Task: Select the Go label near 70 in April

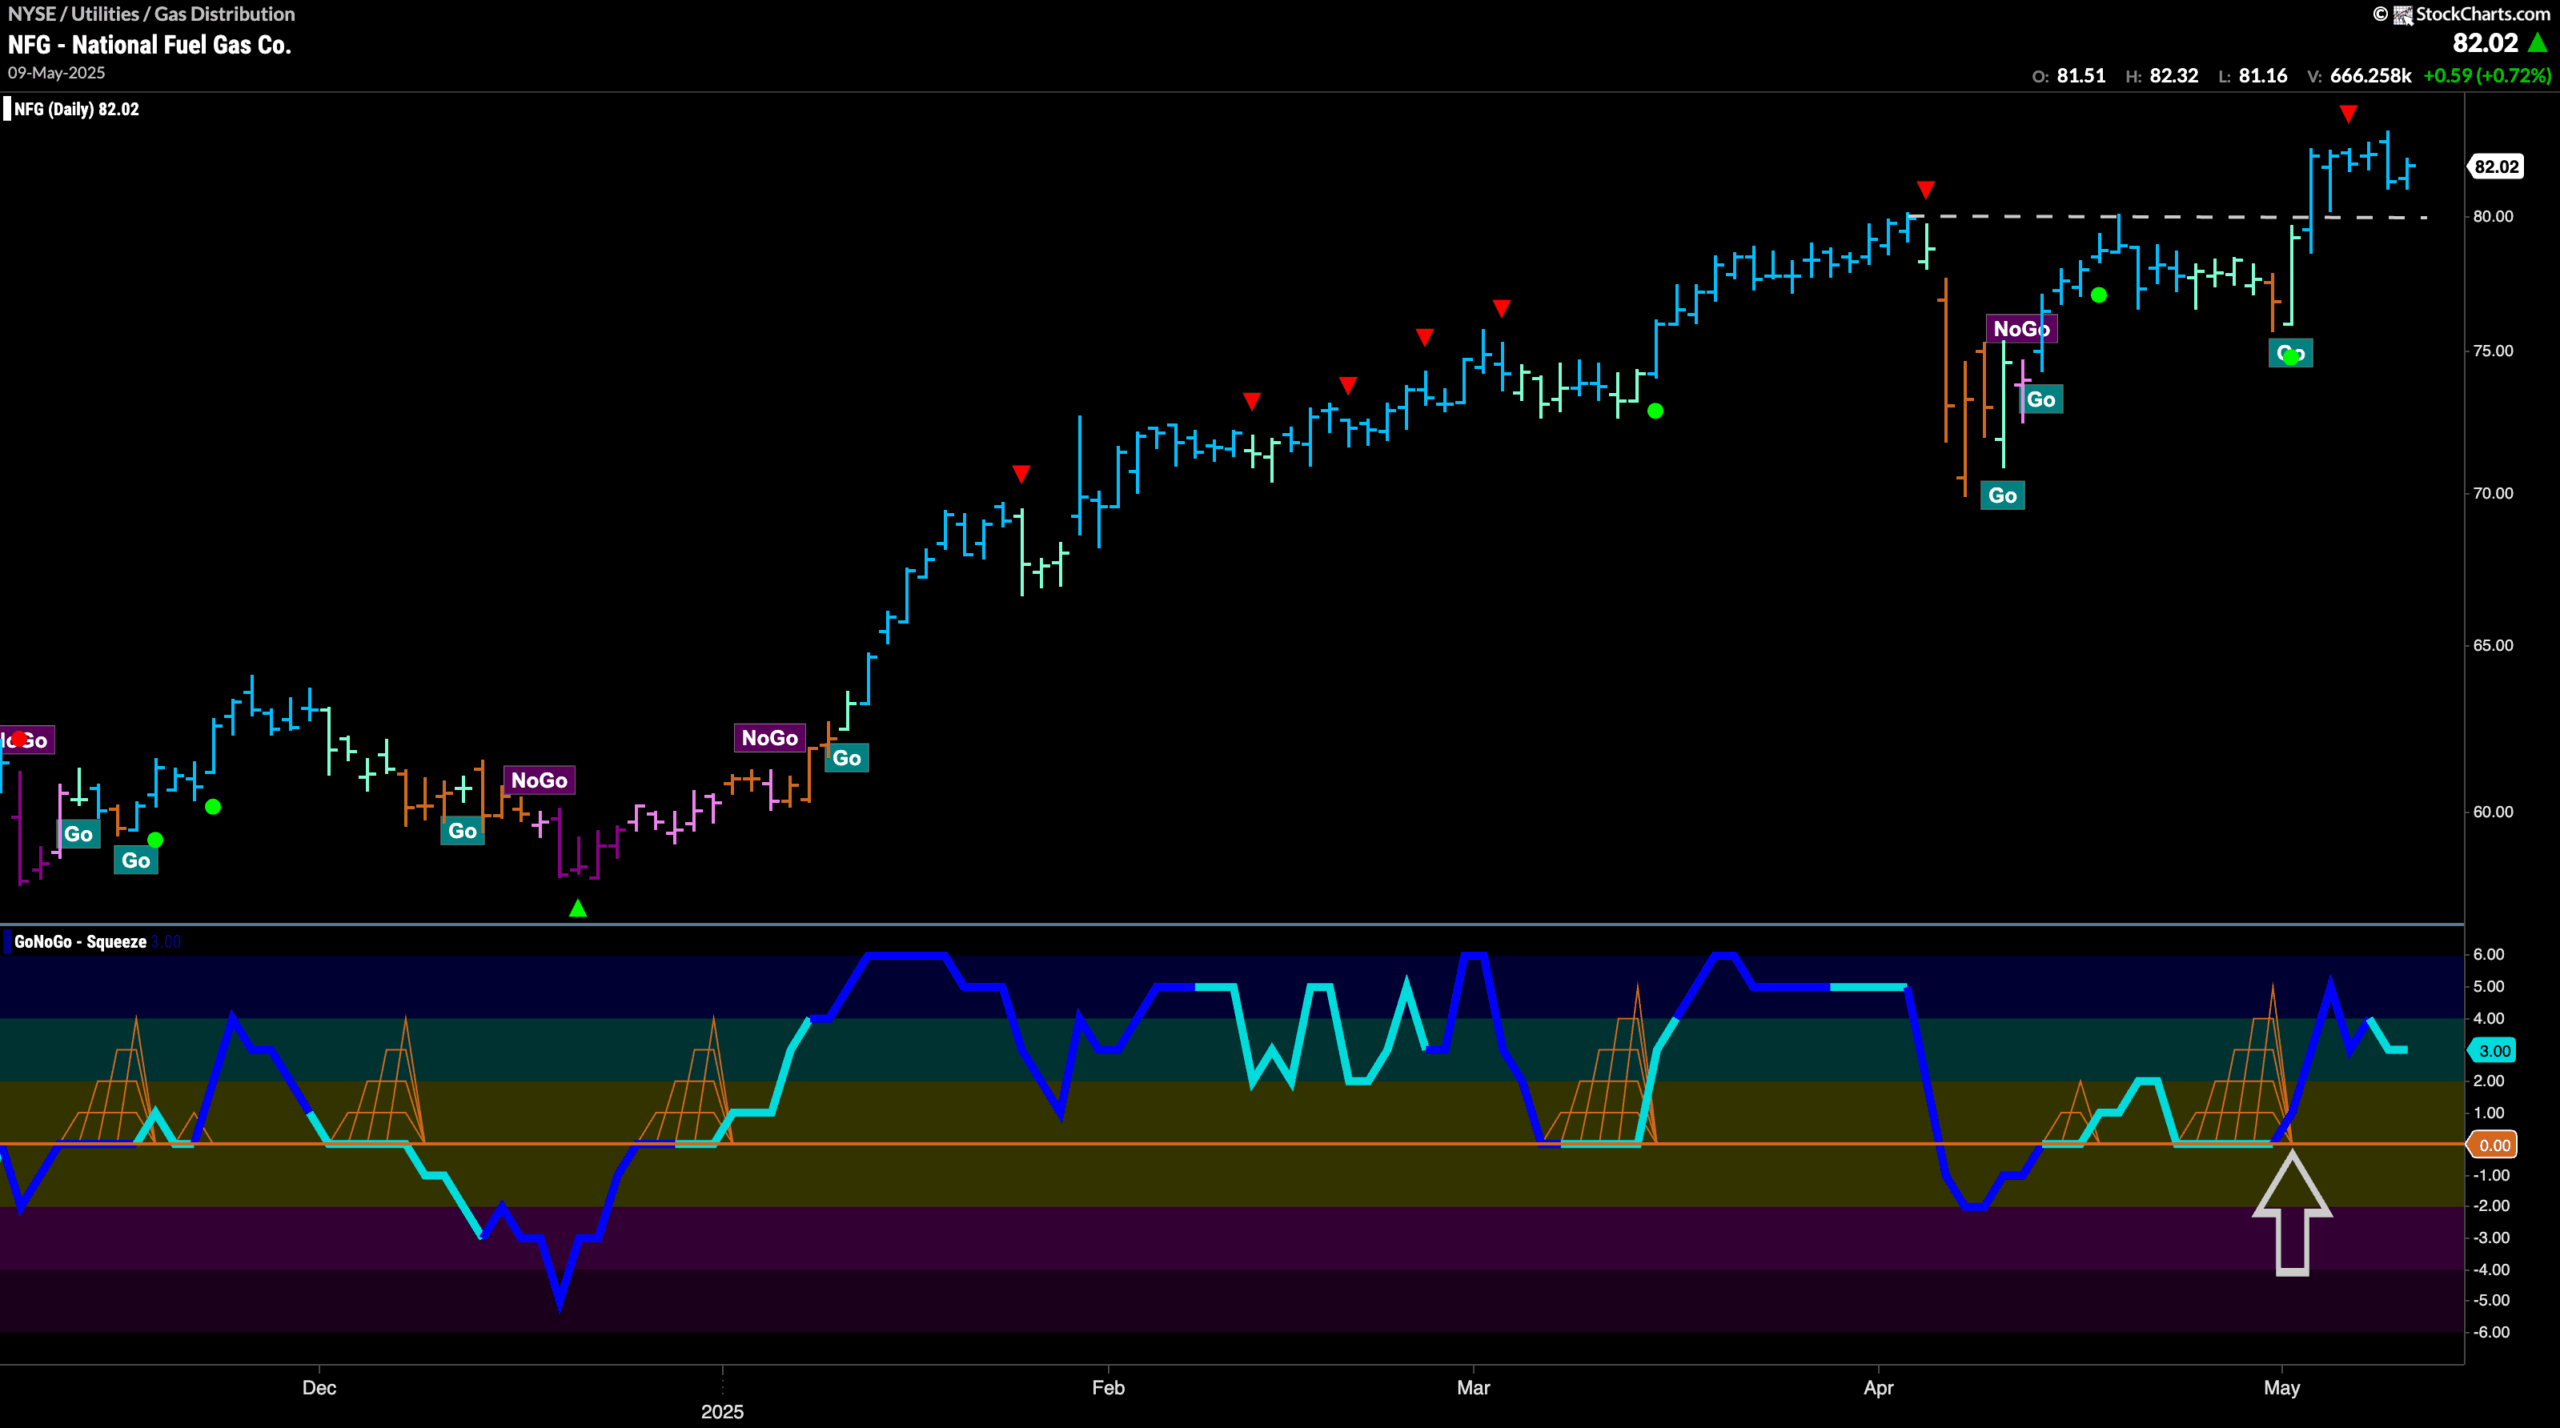Action: [2002, 496]
